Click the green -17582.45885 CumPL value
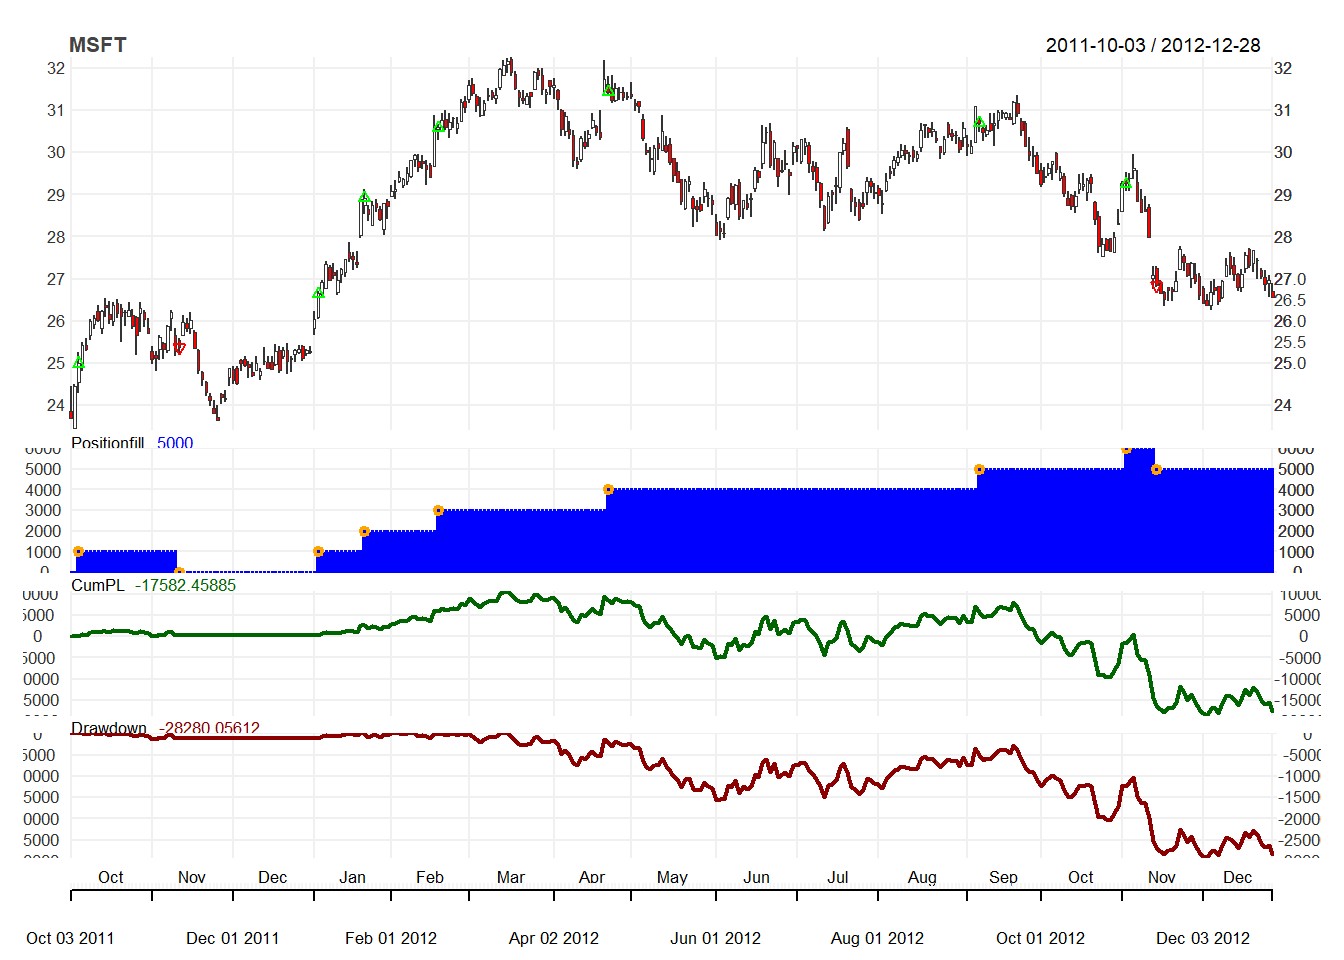This screenshot has height=960, width=1344. point(186,586)
